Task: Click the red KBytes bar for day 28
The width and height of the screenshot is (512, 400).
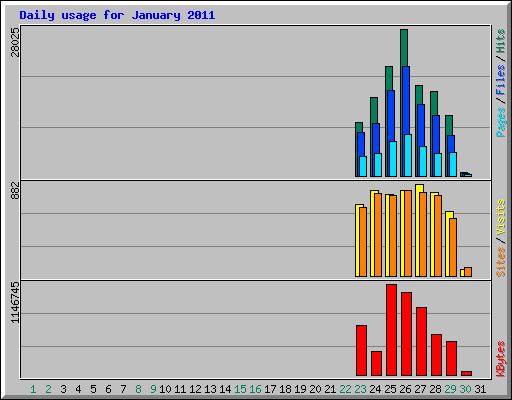Action: [x=437, y=355]
